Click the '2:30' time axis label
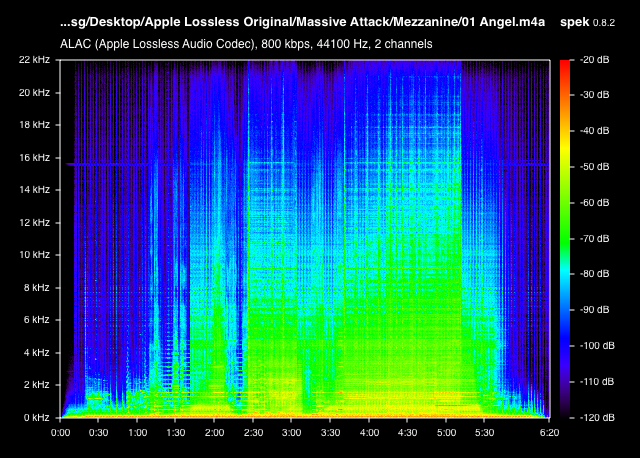The width and height of the screenshot is (640, 458). (253, 433)
